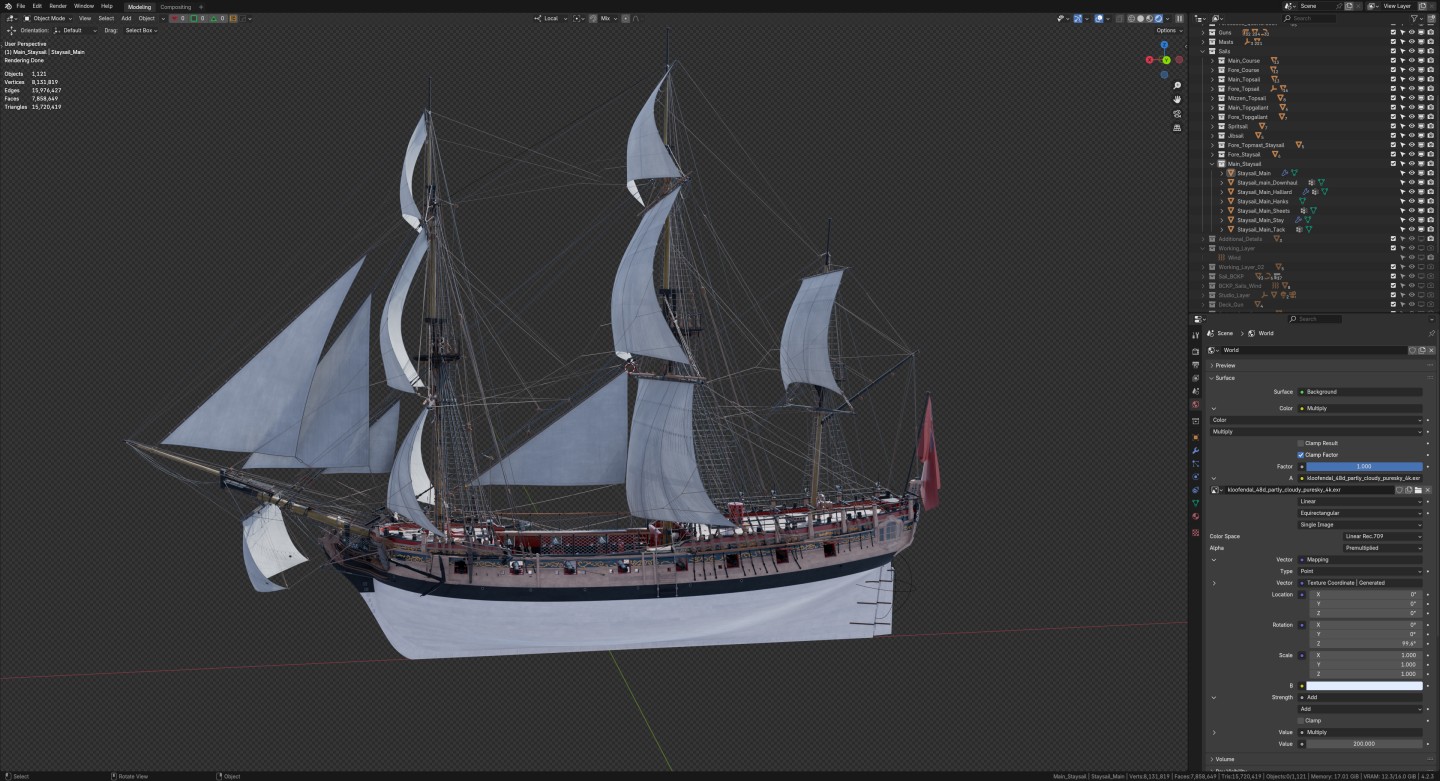Open the Output properties tab icon
The width and height of the screenshot is (1440, 781).
pos(1195,365)
